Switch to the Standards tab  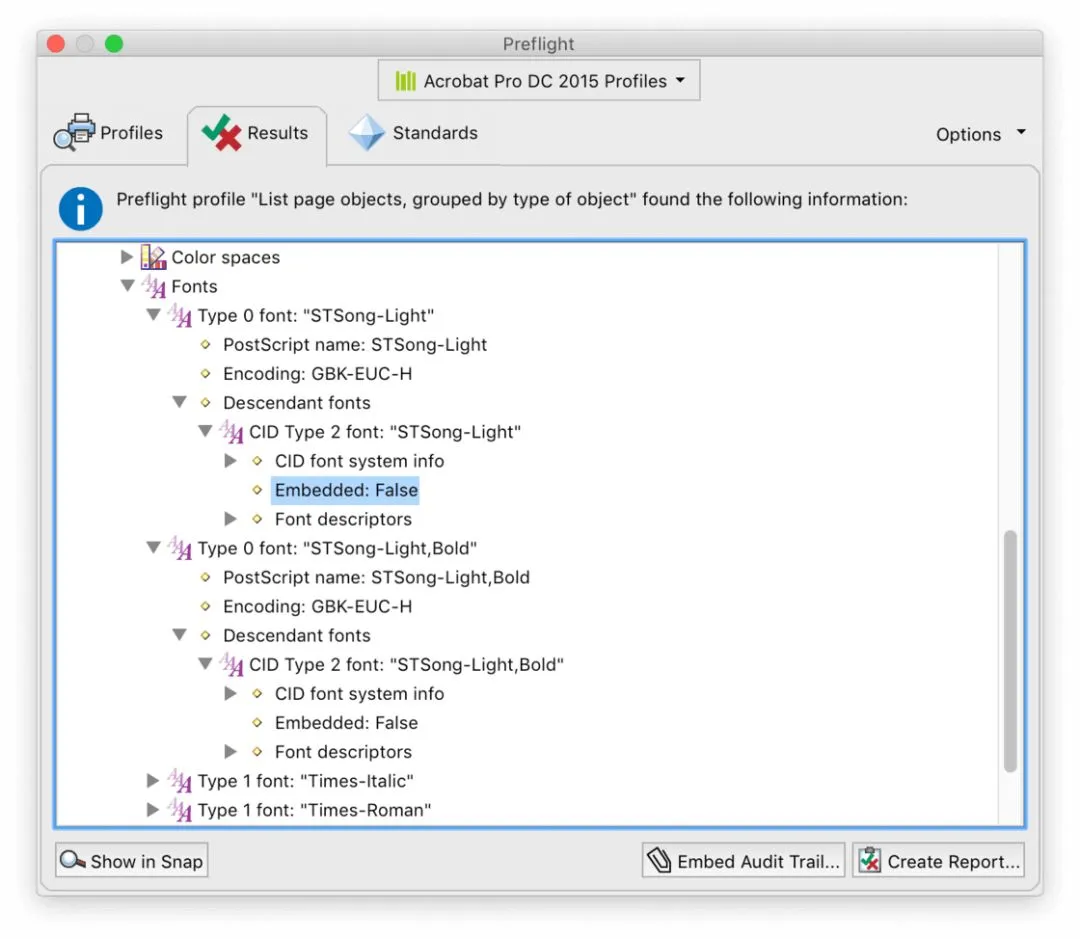(413, 132)
